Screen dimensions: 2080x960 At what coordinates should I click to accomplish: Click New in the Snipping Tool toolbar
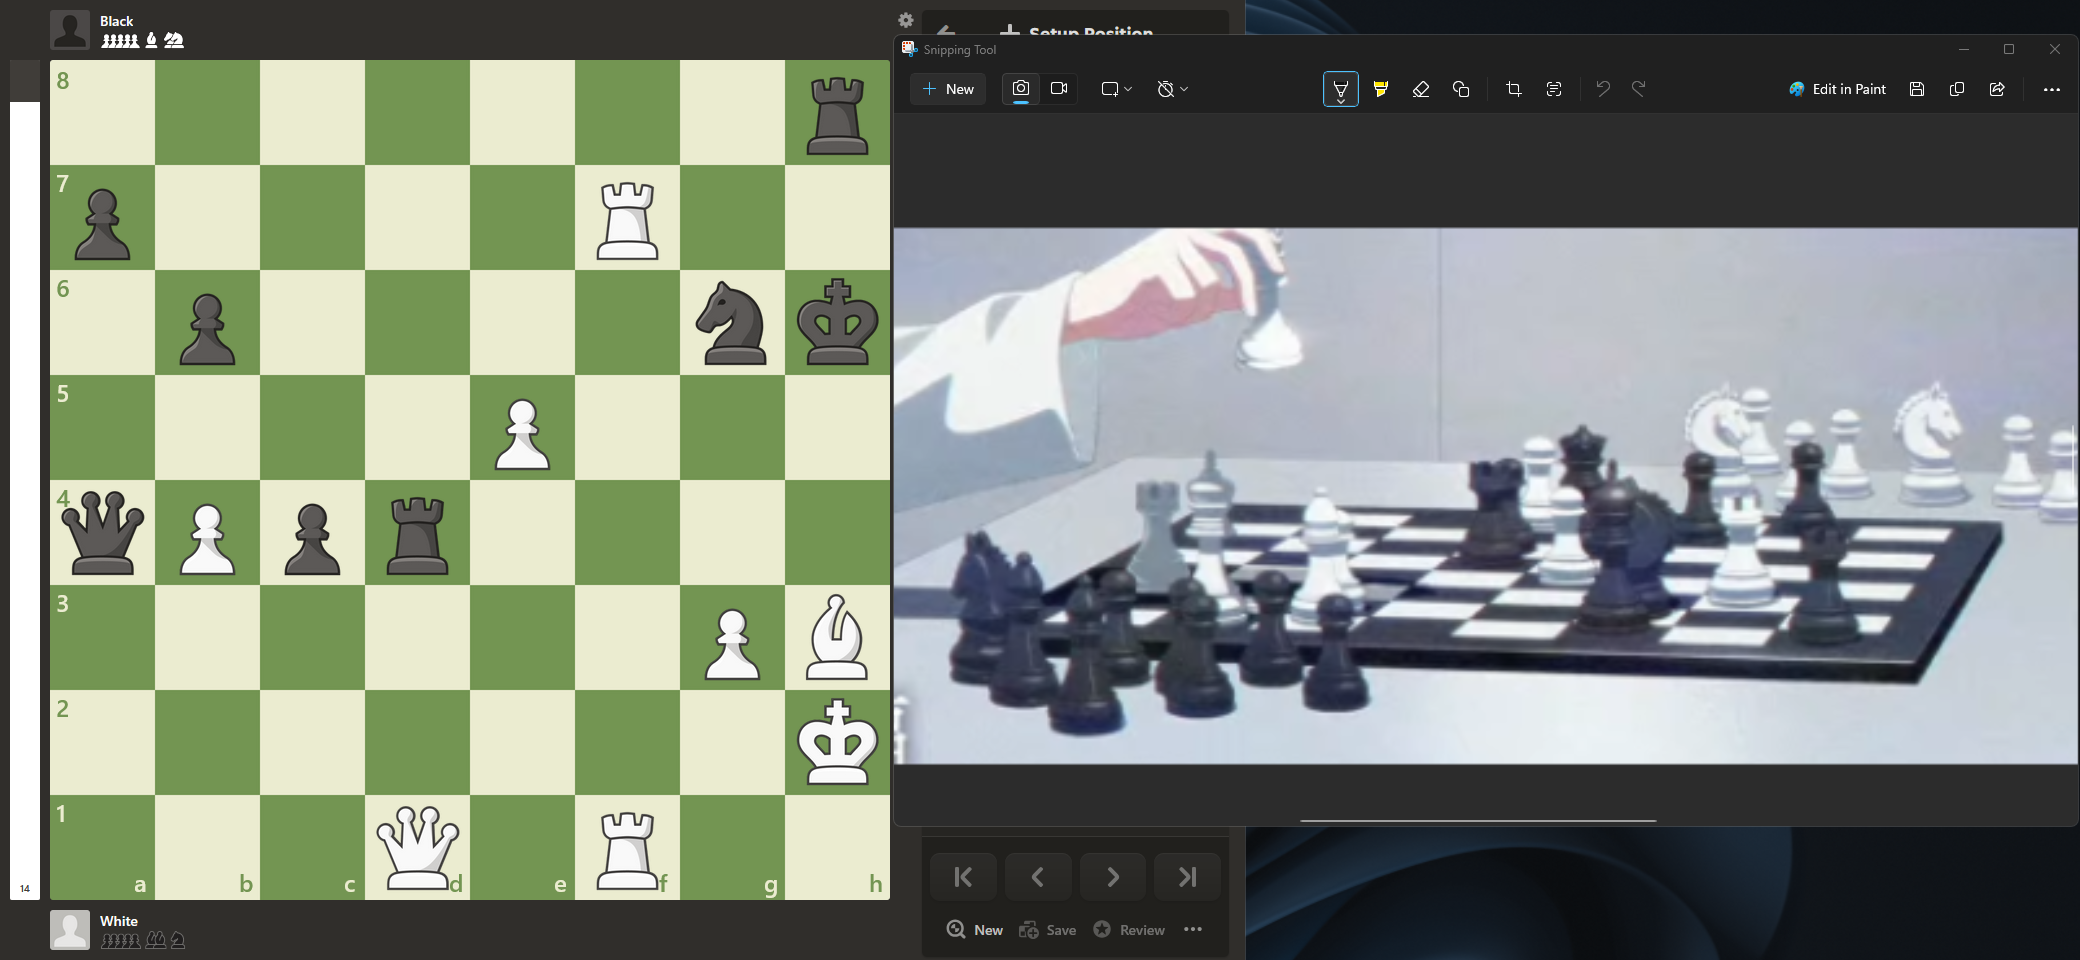click(x=948, y=89)
